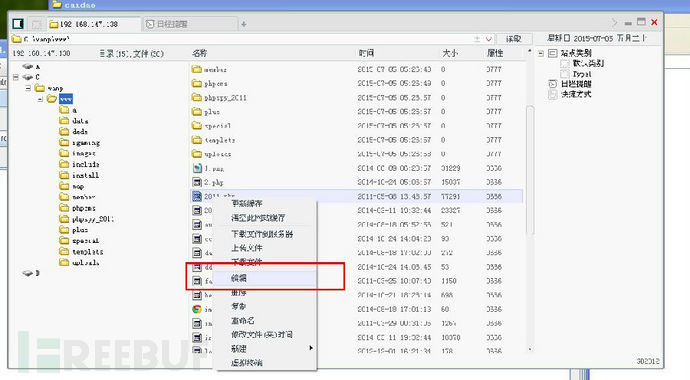The width and height of the screenshot is (690, 380).
Task: Choose 虚拟终端 from the context menu
Action: point(247,363)
